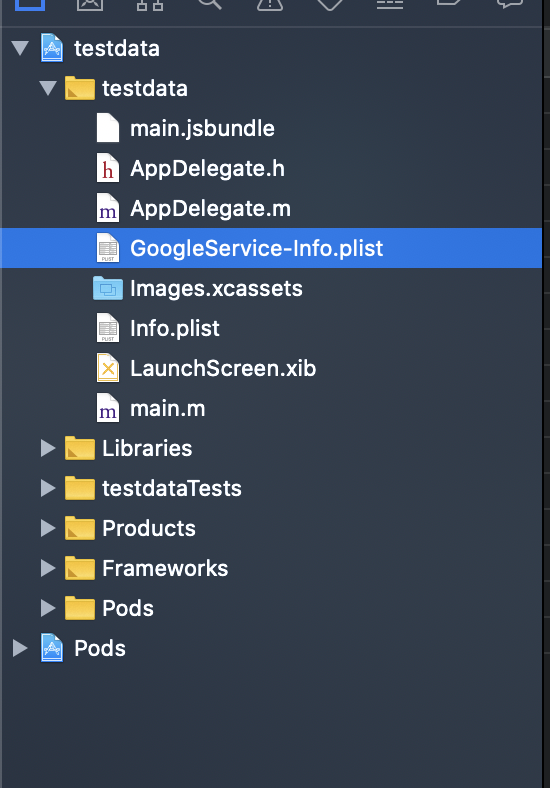The width and height of the screenshot is (550, 788).
Task: Open the Debug navigator lines icon
Action: pos(390,4)
